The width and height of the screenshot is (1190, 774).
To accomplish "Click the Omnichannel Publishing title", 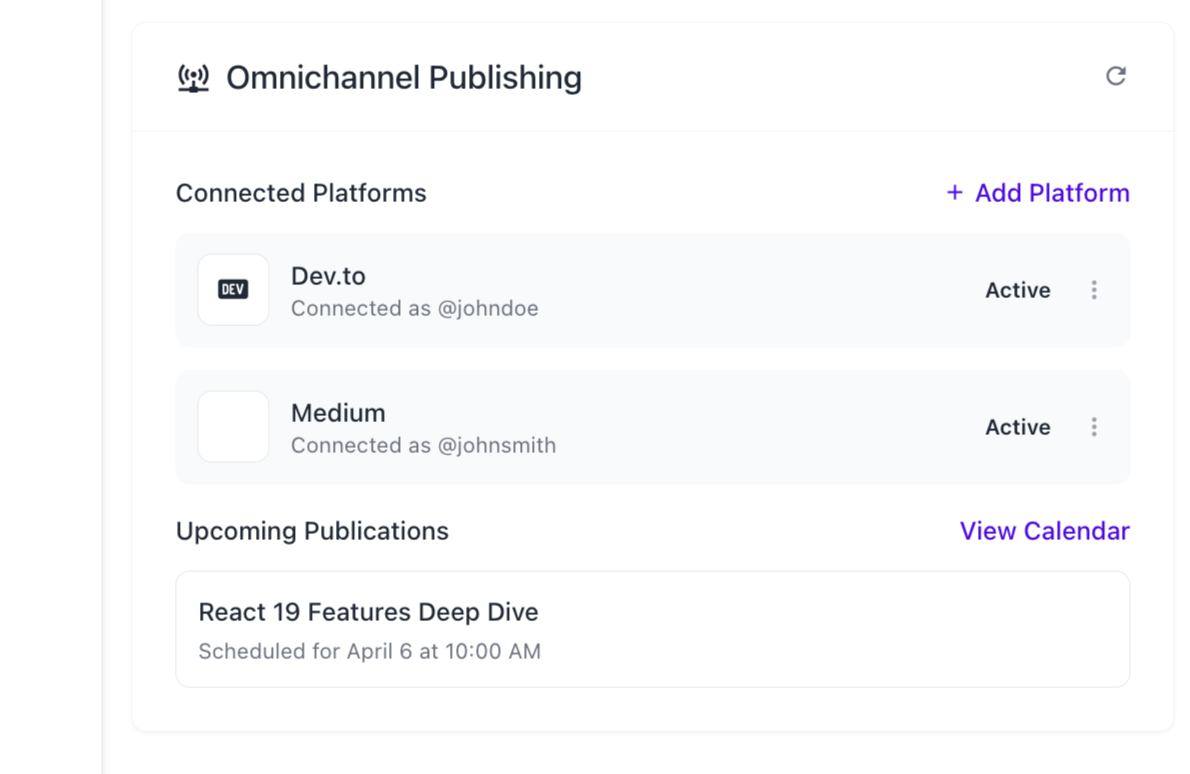I will coord(404,78).
